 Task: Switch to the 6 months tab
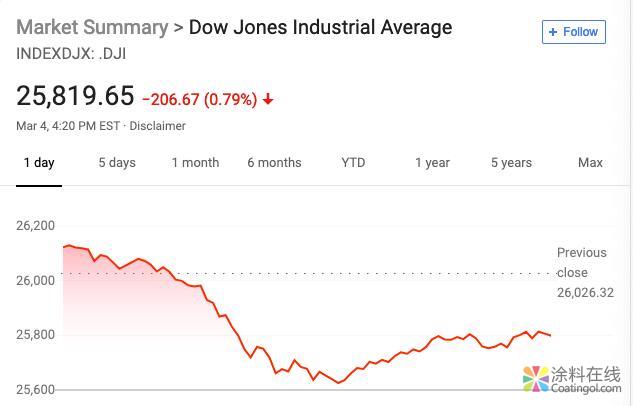pyautogui.click(x=274, y=163)
